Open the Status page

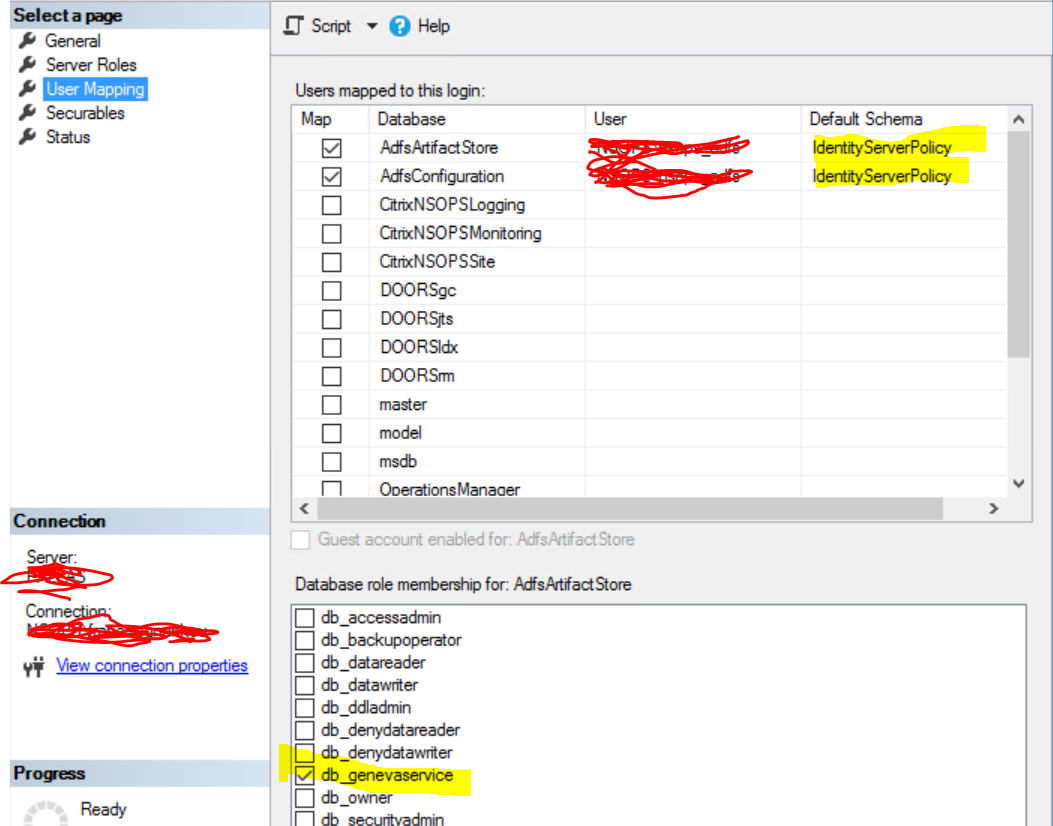coord(68,137)
